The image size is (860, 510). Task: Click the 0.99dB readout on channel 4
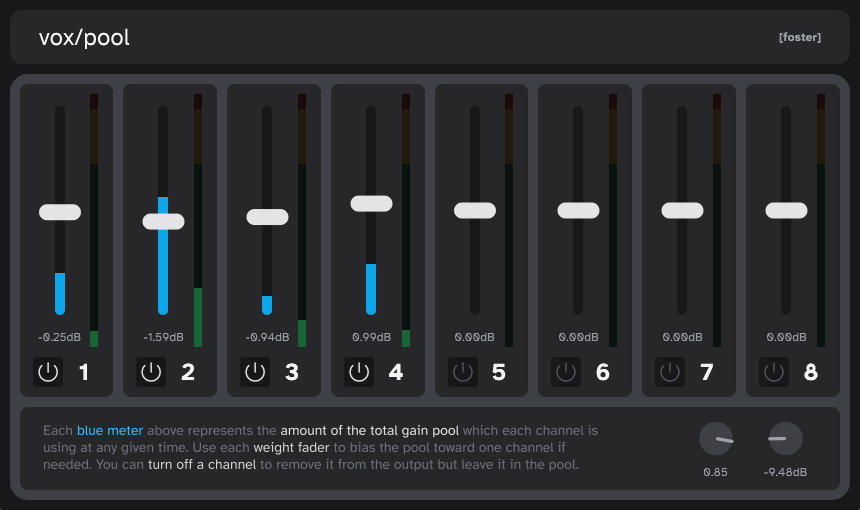pos(371,337)
